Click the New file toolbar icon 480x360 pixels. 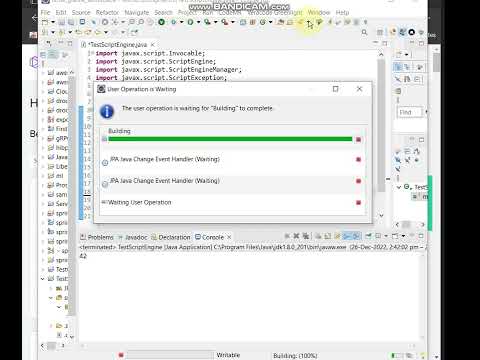(45, 22)
